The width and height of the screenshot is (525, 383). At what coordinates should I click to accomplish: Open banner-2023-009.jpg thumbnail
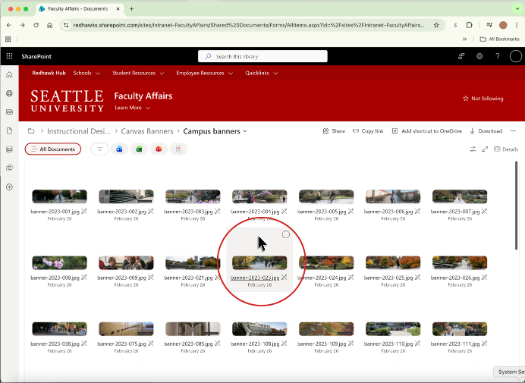(x=126, y=263)
